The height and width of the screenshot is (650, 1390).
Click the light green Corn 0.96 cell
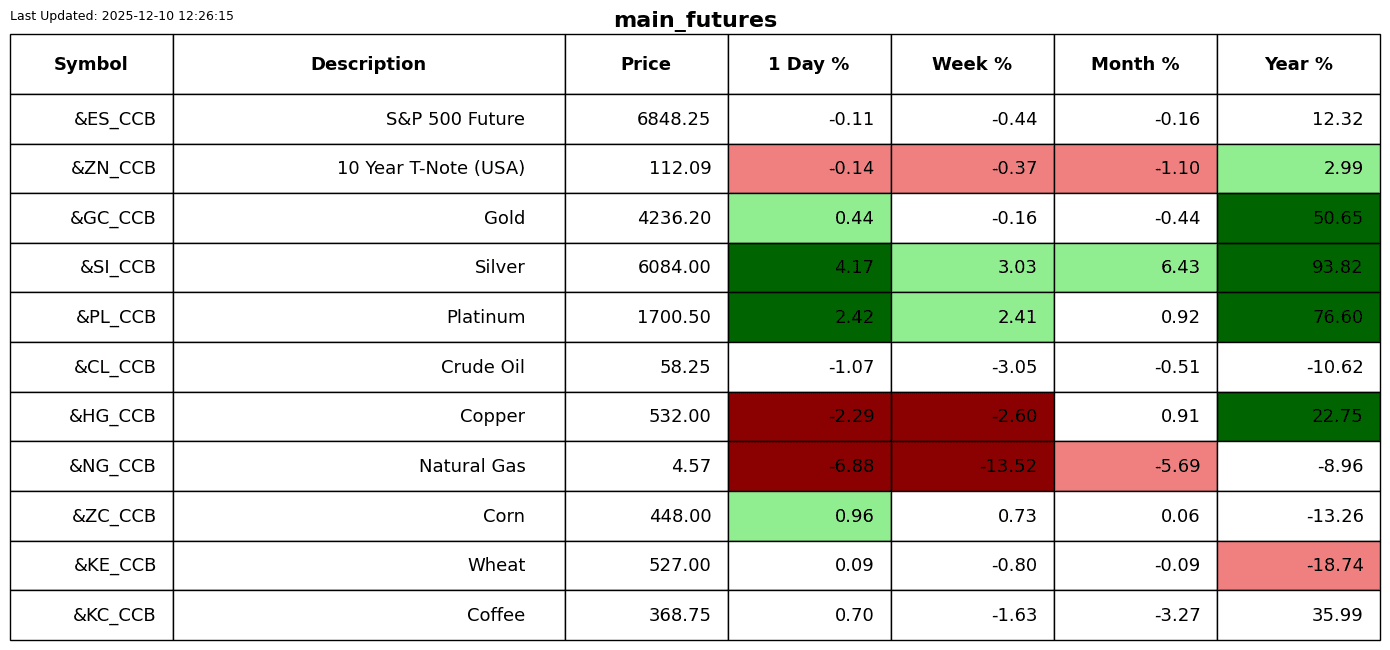(809, 517)
